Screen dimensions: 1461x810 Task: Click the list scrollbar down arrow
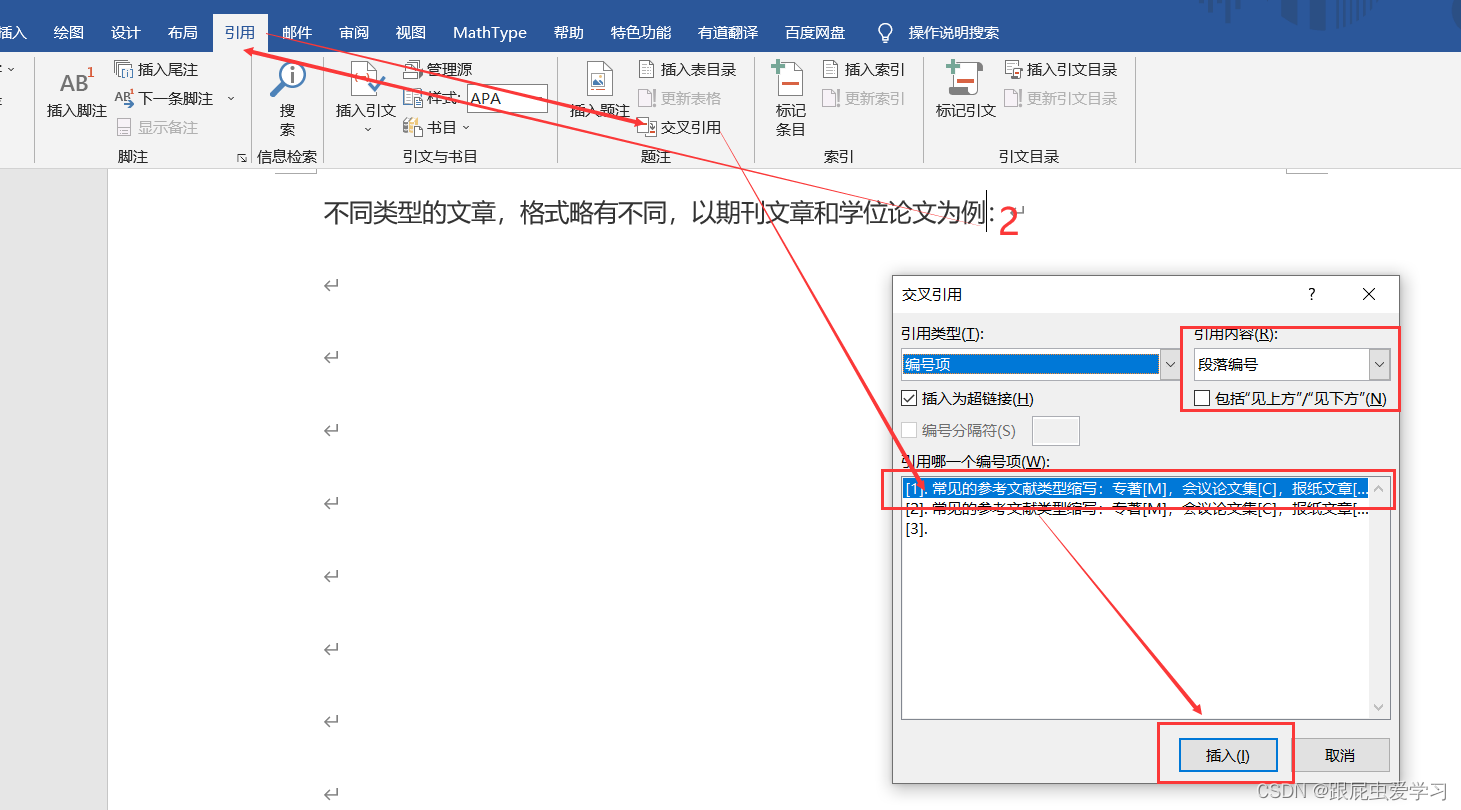(1380, 708)
